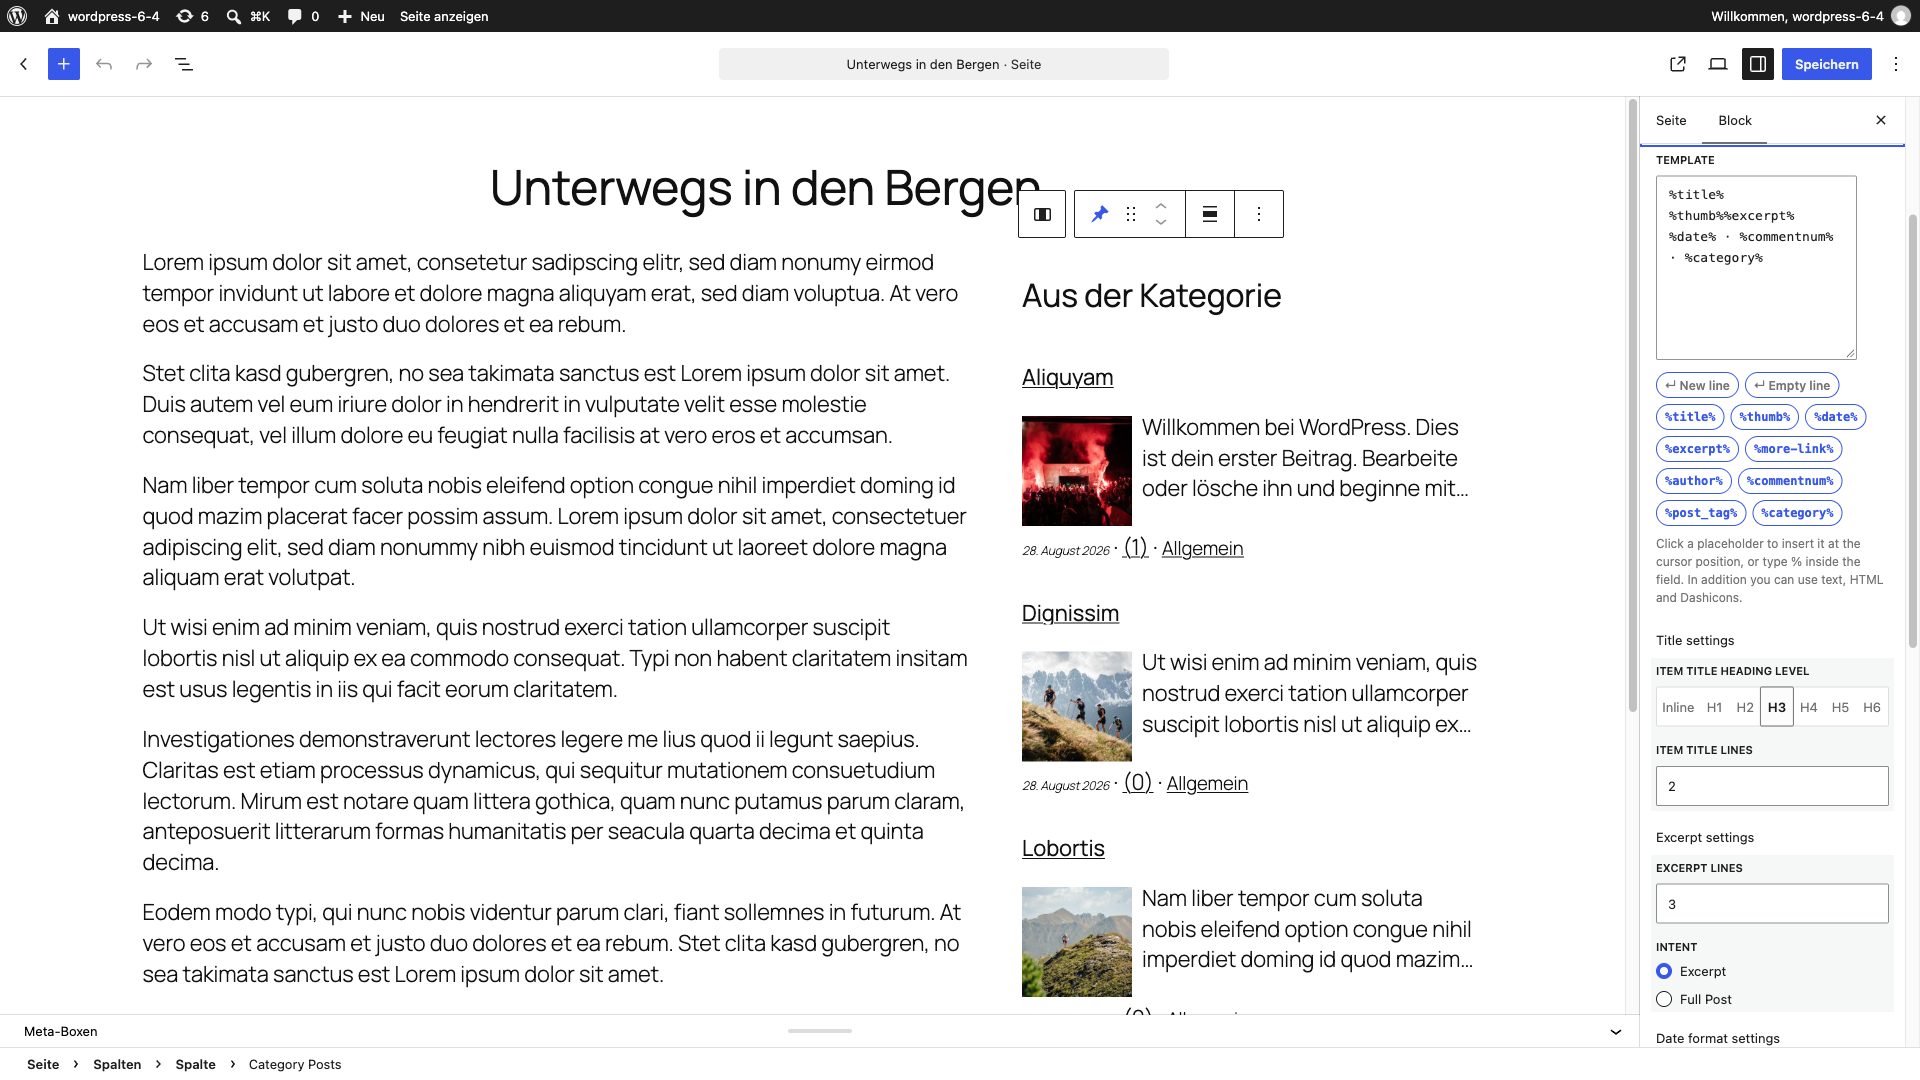Insert the %category% placeholder
This screenshot has height=1080, width=1920.
1797,513
